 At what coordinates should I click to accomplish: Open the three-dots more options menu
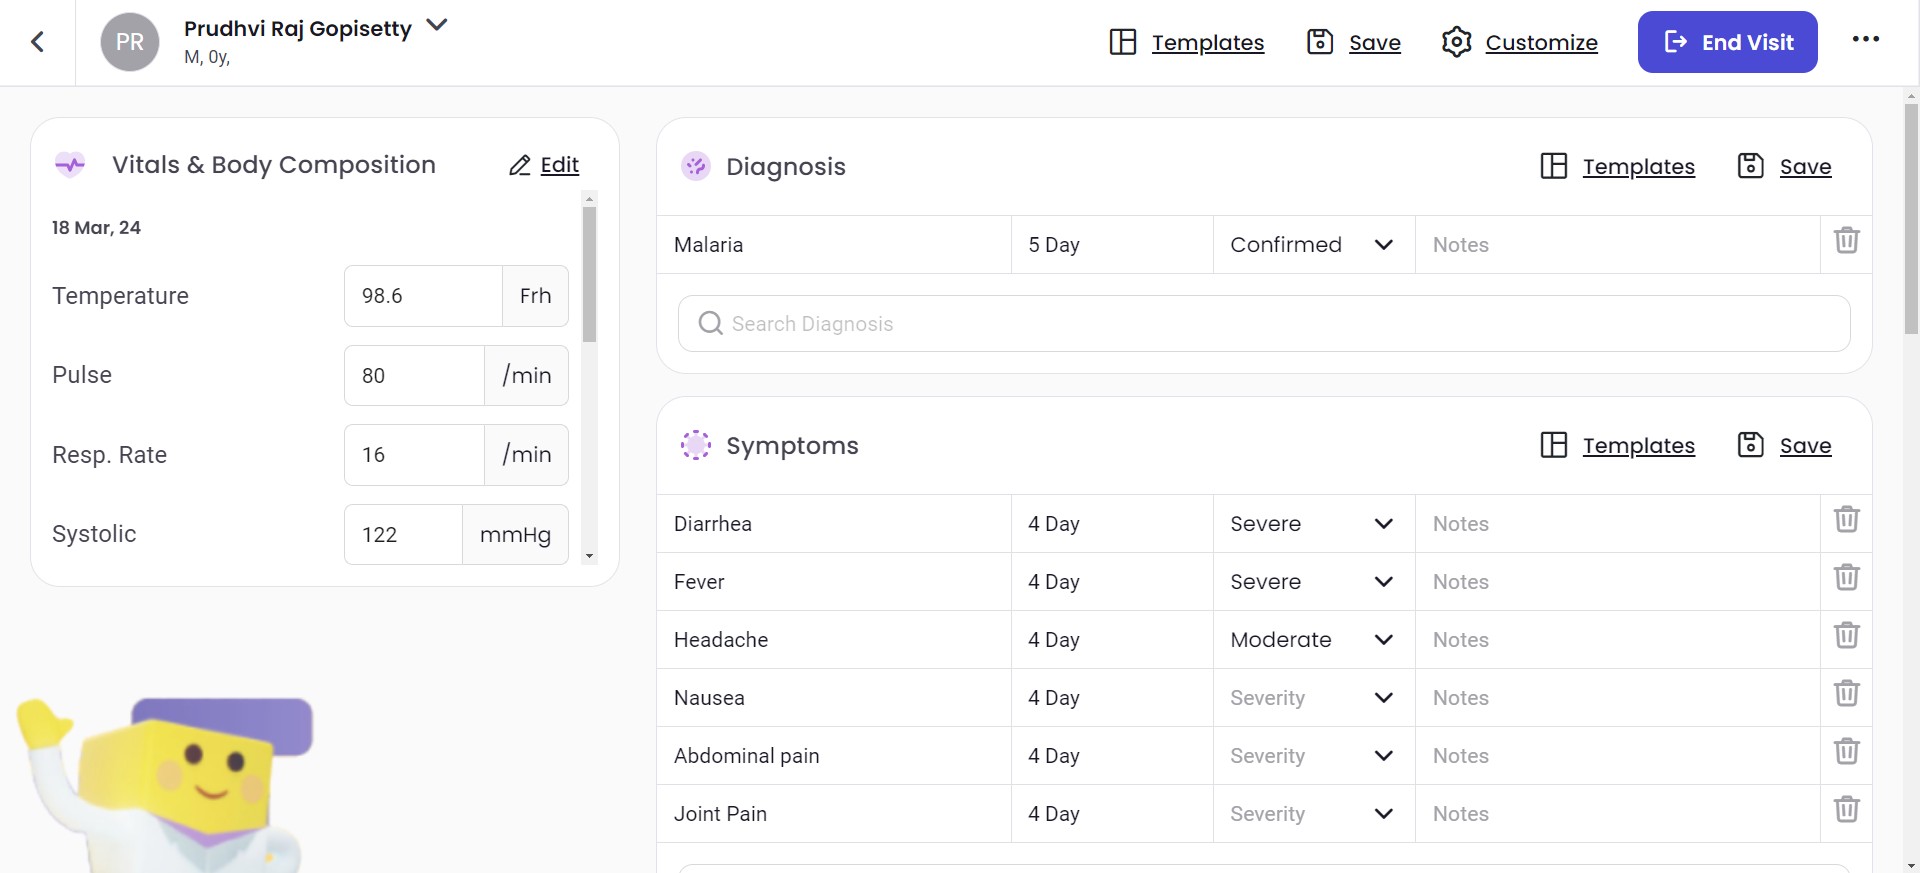coord(1865,40)
